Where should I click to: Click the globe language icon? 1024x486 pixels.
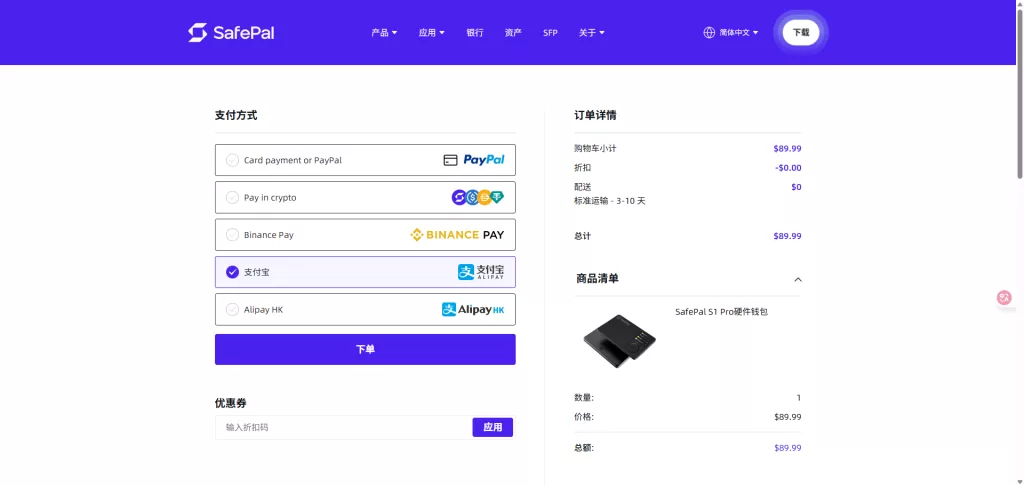pyautogui.click(x=709, y=33)
